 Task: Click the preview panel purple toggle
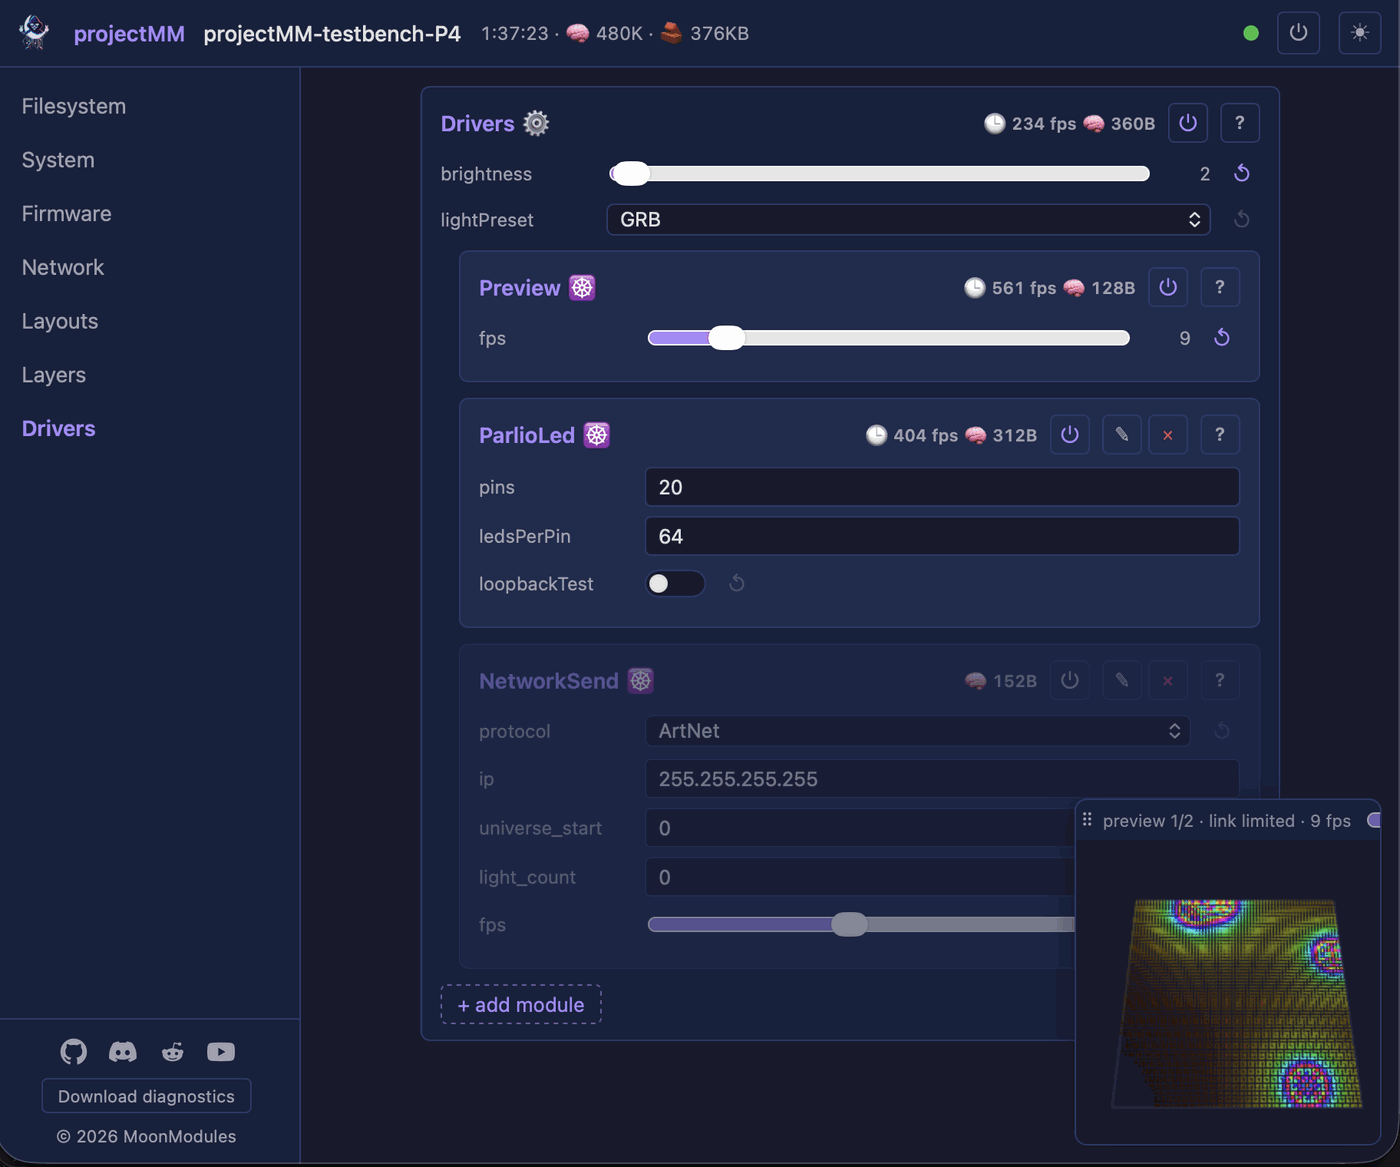(1374, 820)
